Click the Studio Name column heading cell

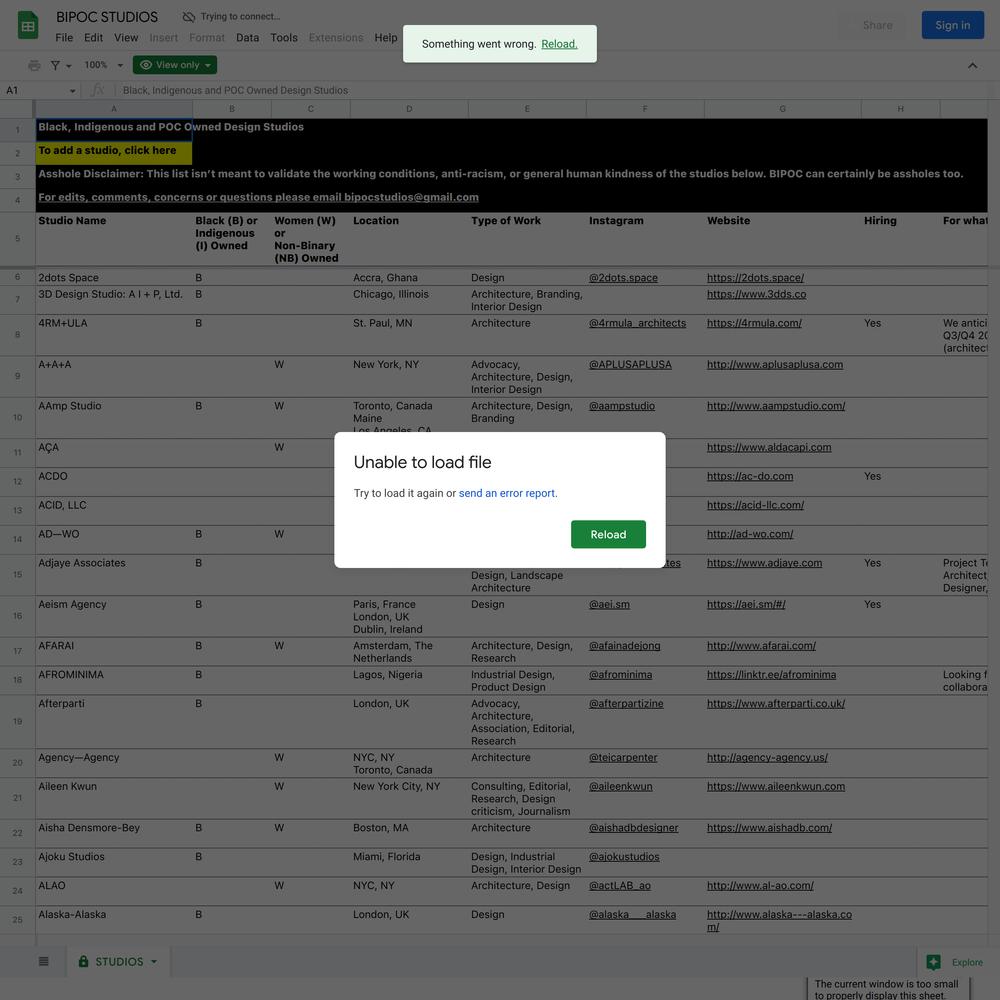point(114,239)
